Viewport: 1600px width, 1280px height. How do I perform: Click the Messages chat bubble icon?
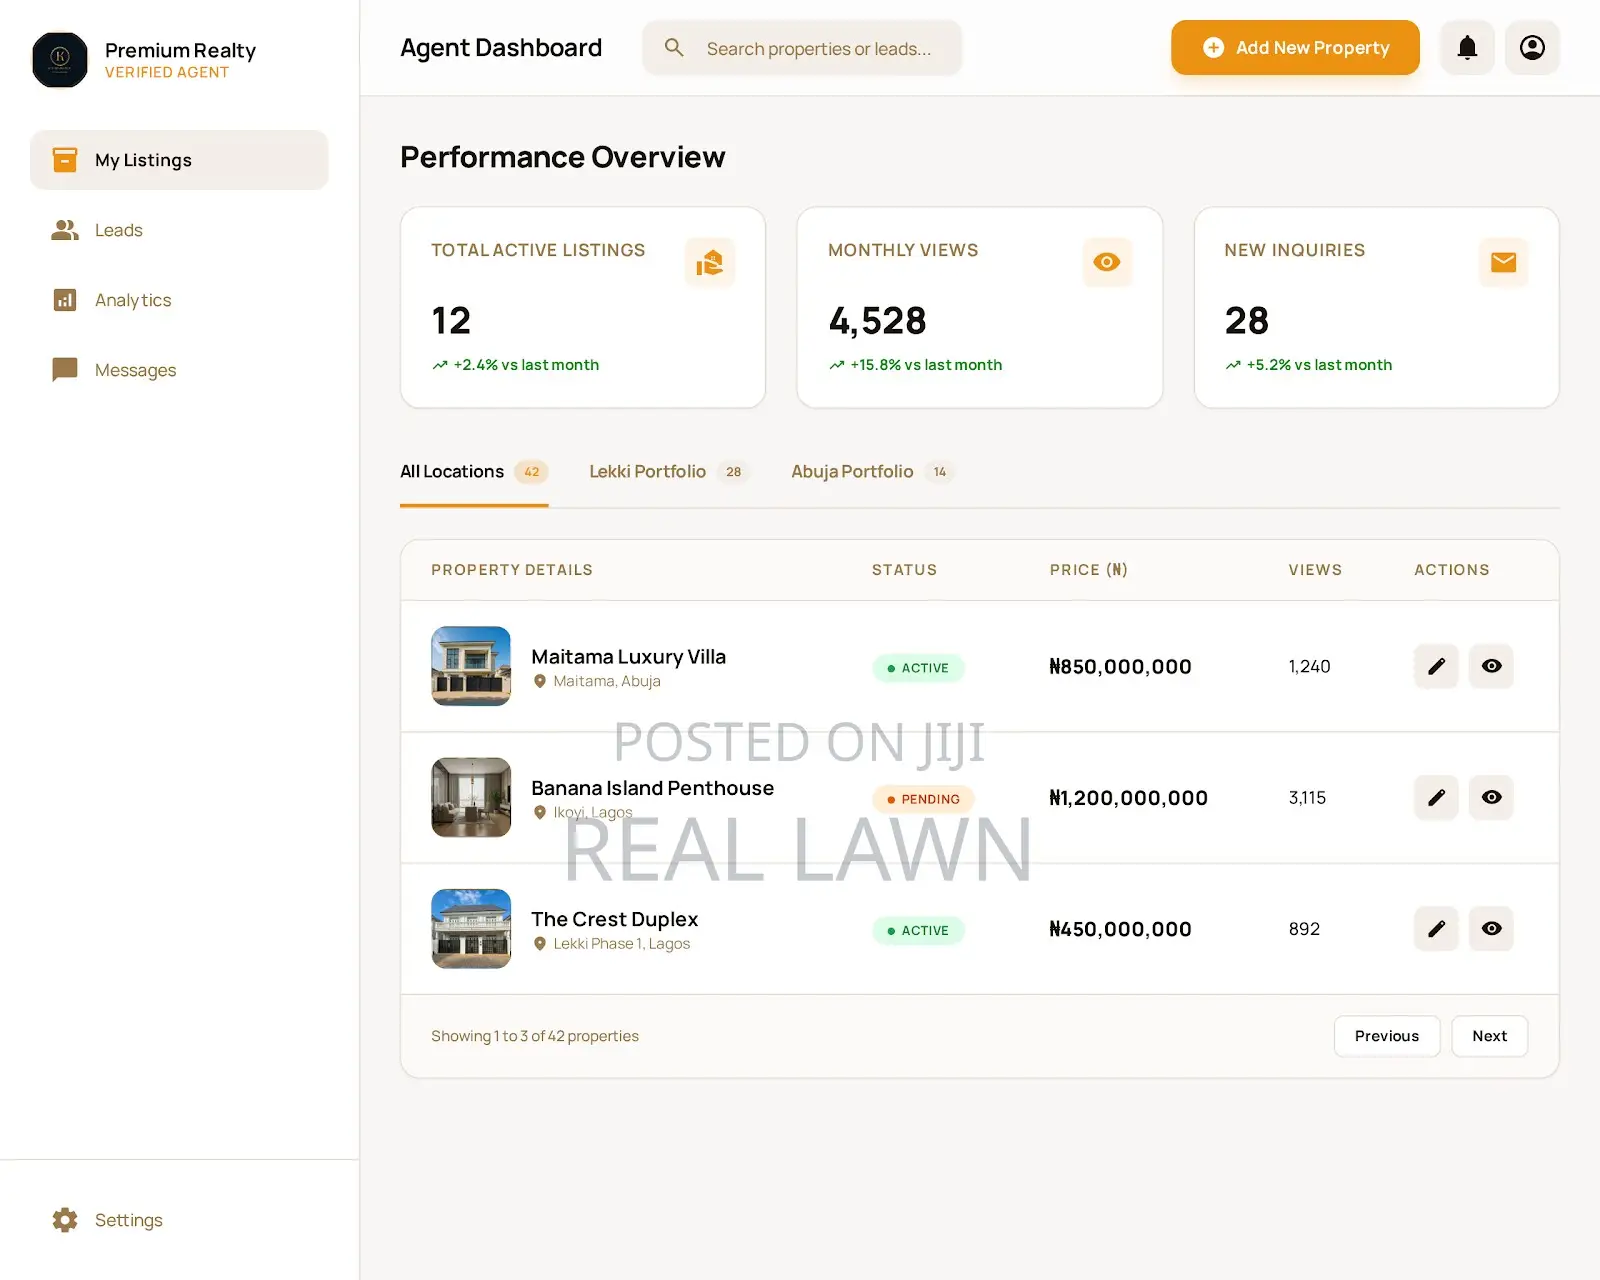pos(65,370)
